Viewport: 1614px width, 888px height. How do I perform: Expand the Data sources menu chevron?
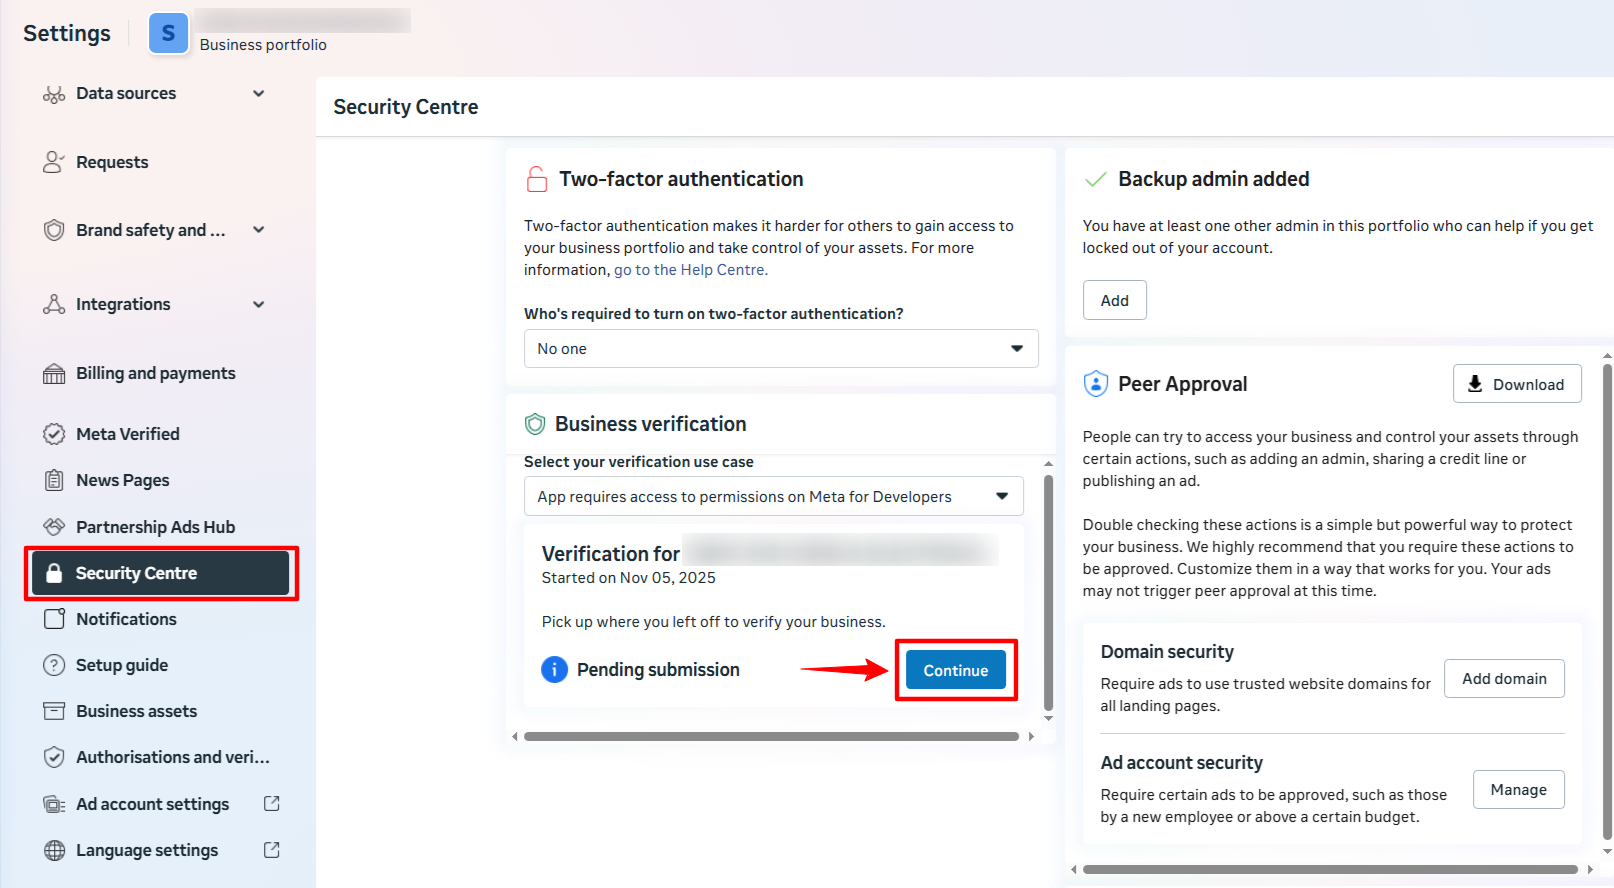(x=259, y=94)
